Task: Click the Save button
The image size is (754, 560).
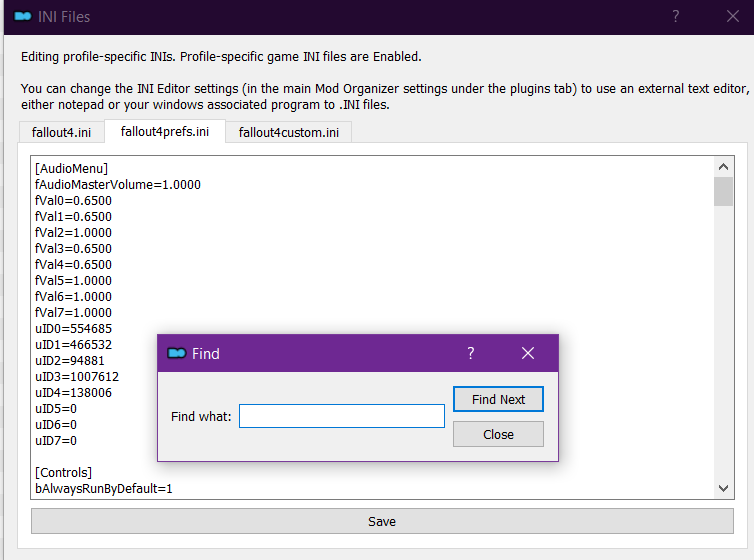Action: (382, 521)
